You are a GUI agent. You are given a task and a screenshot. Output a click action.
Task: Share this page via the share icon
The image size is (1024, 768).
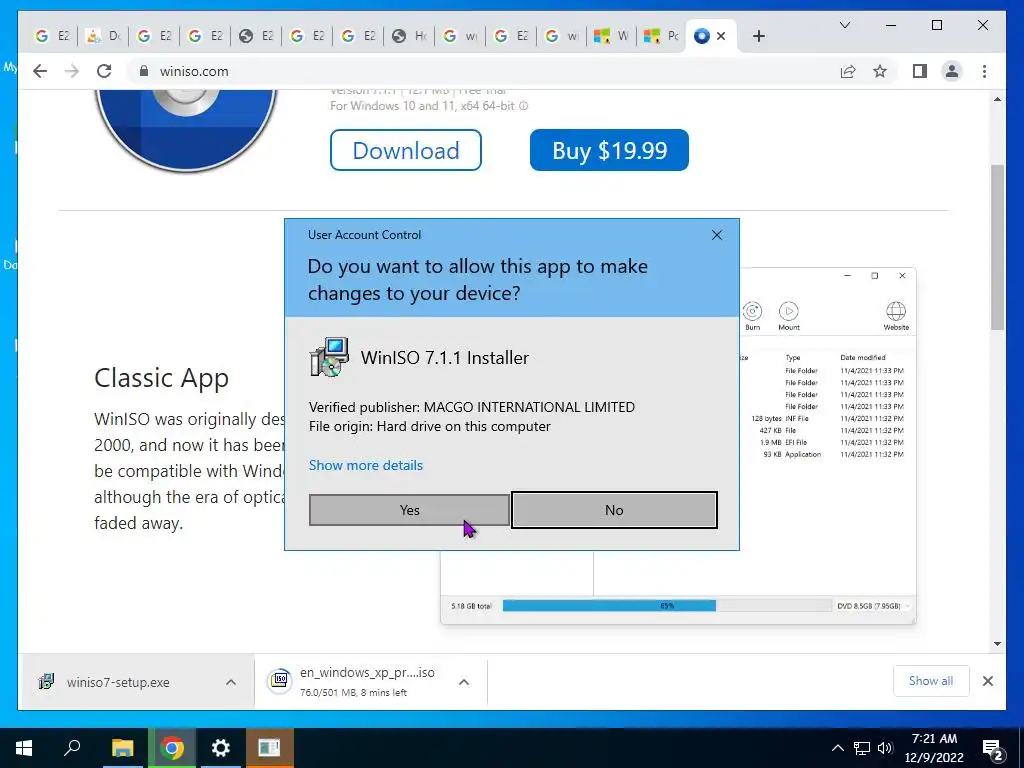tap(848, 71)
